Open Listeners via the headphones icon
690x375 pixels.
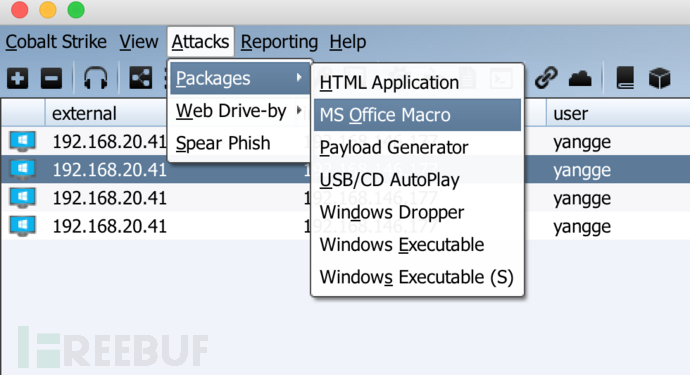95,78
